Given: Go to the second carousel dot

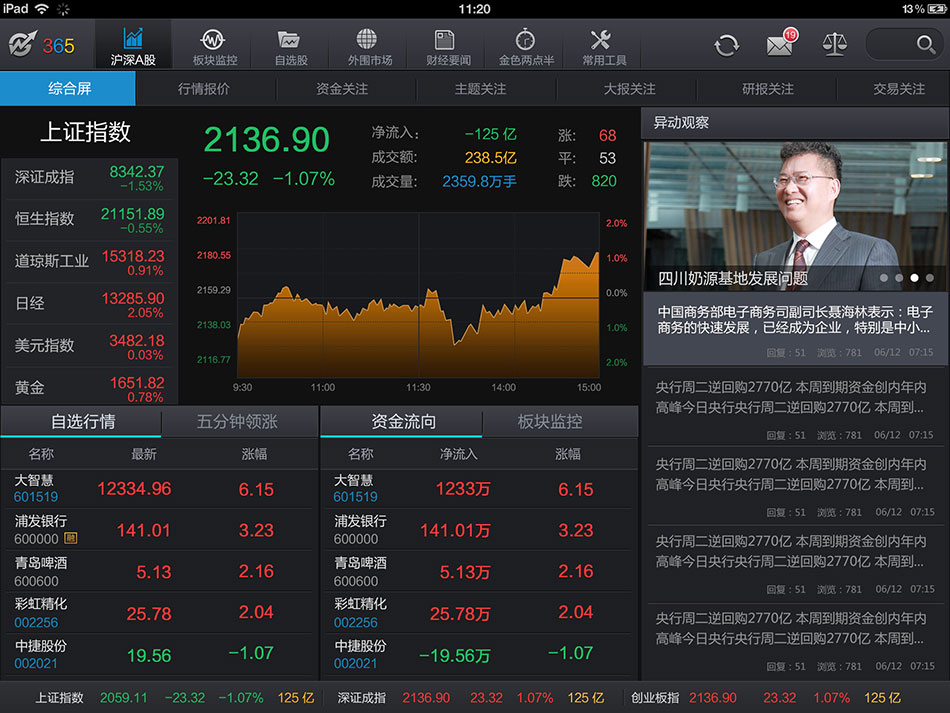Looking at the screenshot, I should tap(899, 278).
